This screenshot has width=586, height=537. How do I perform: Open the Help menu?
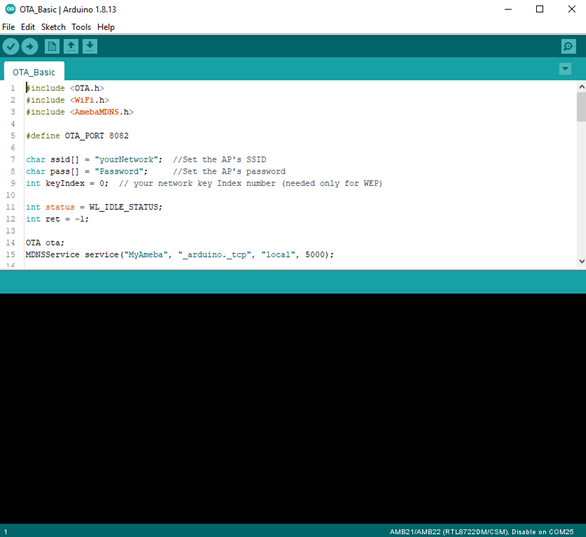tap(106, 27)
